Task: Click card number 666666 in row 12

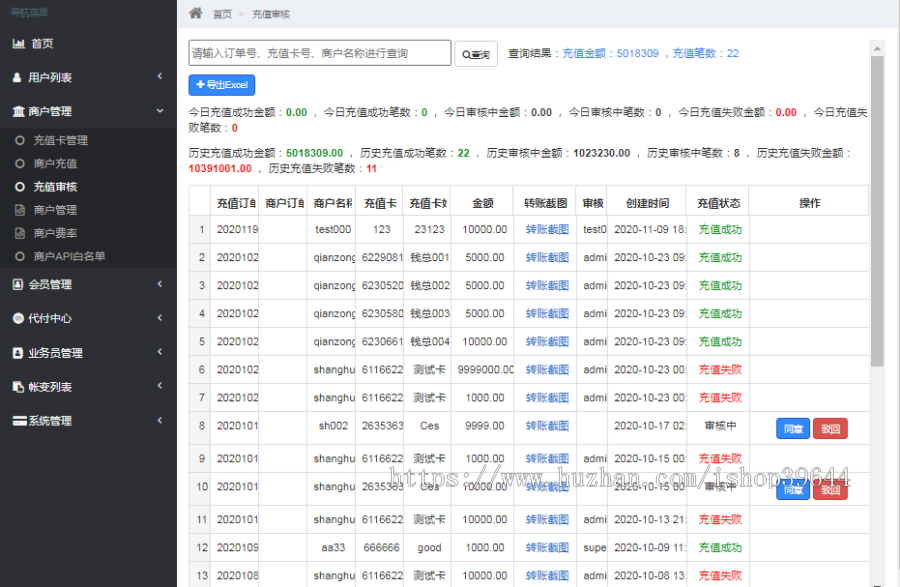Action: tap(381, 547)
